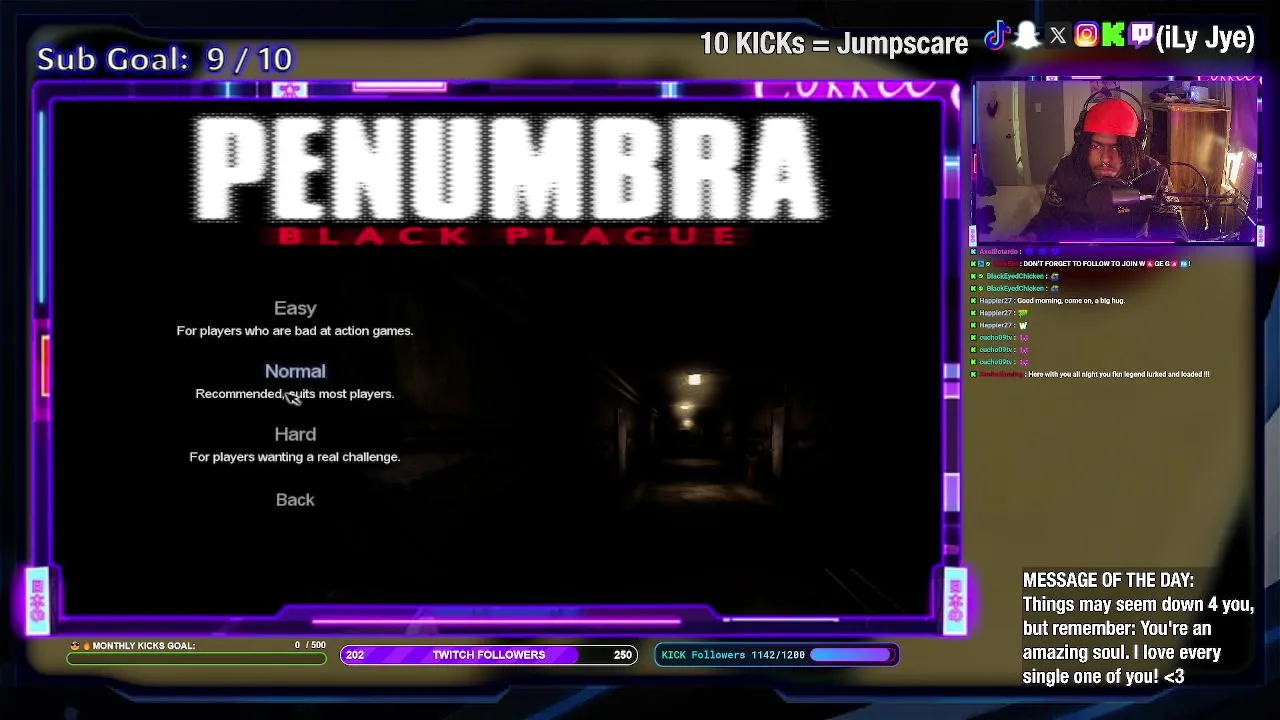The width and height of the screenshot is (1280, 720).
Task: Click "You're an amazing soul" message text
Action: (1122, 640)
